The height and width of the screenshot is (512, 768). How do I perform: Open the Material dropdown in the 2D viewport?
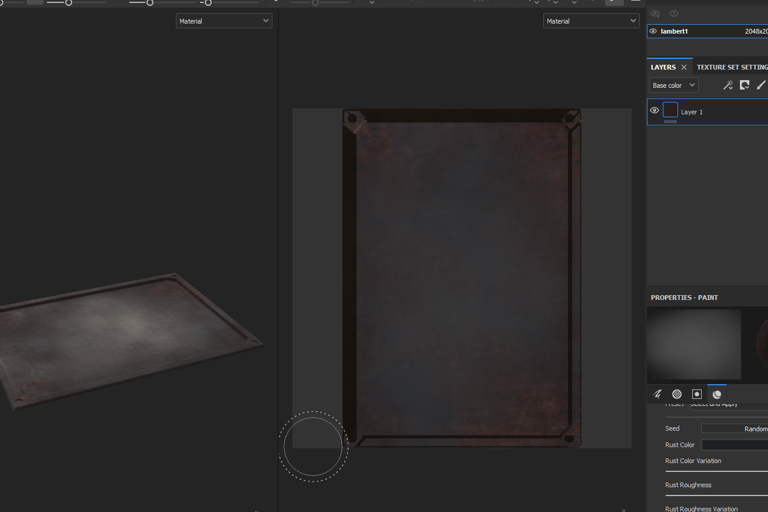(591, 21)
